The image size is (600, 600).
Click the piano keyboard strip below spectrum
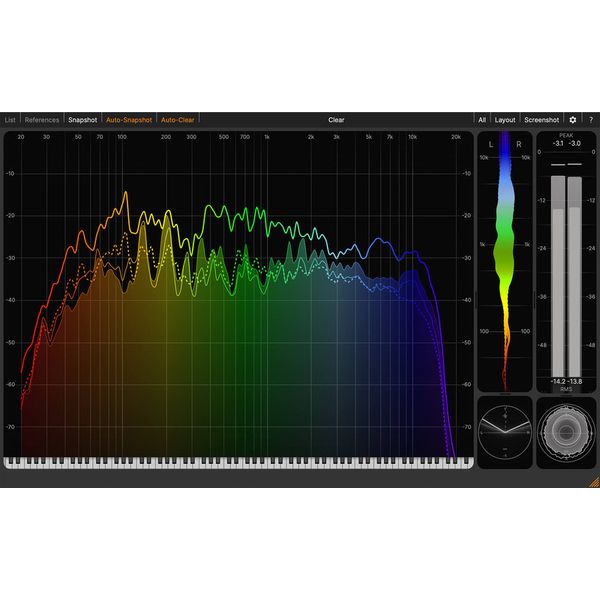coord(238,462)
